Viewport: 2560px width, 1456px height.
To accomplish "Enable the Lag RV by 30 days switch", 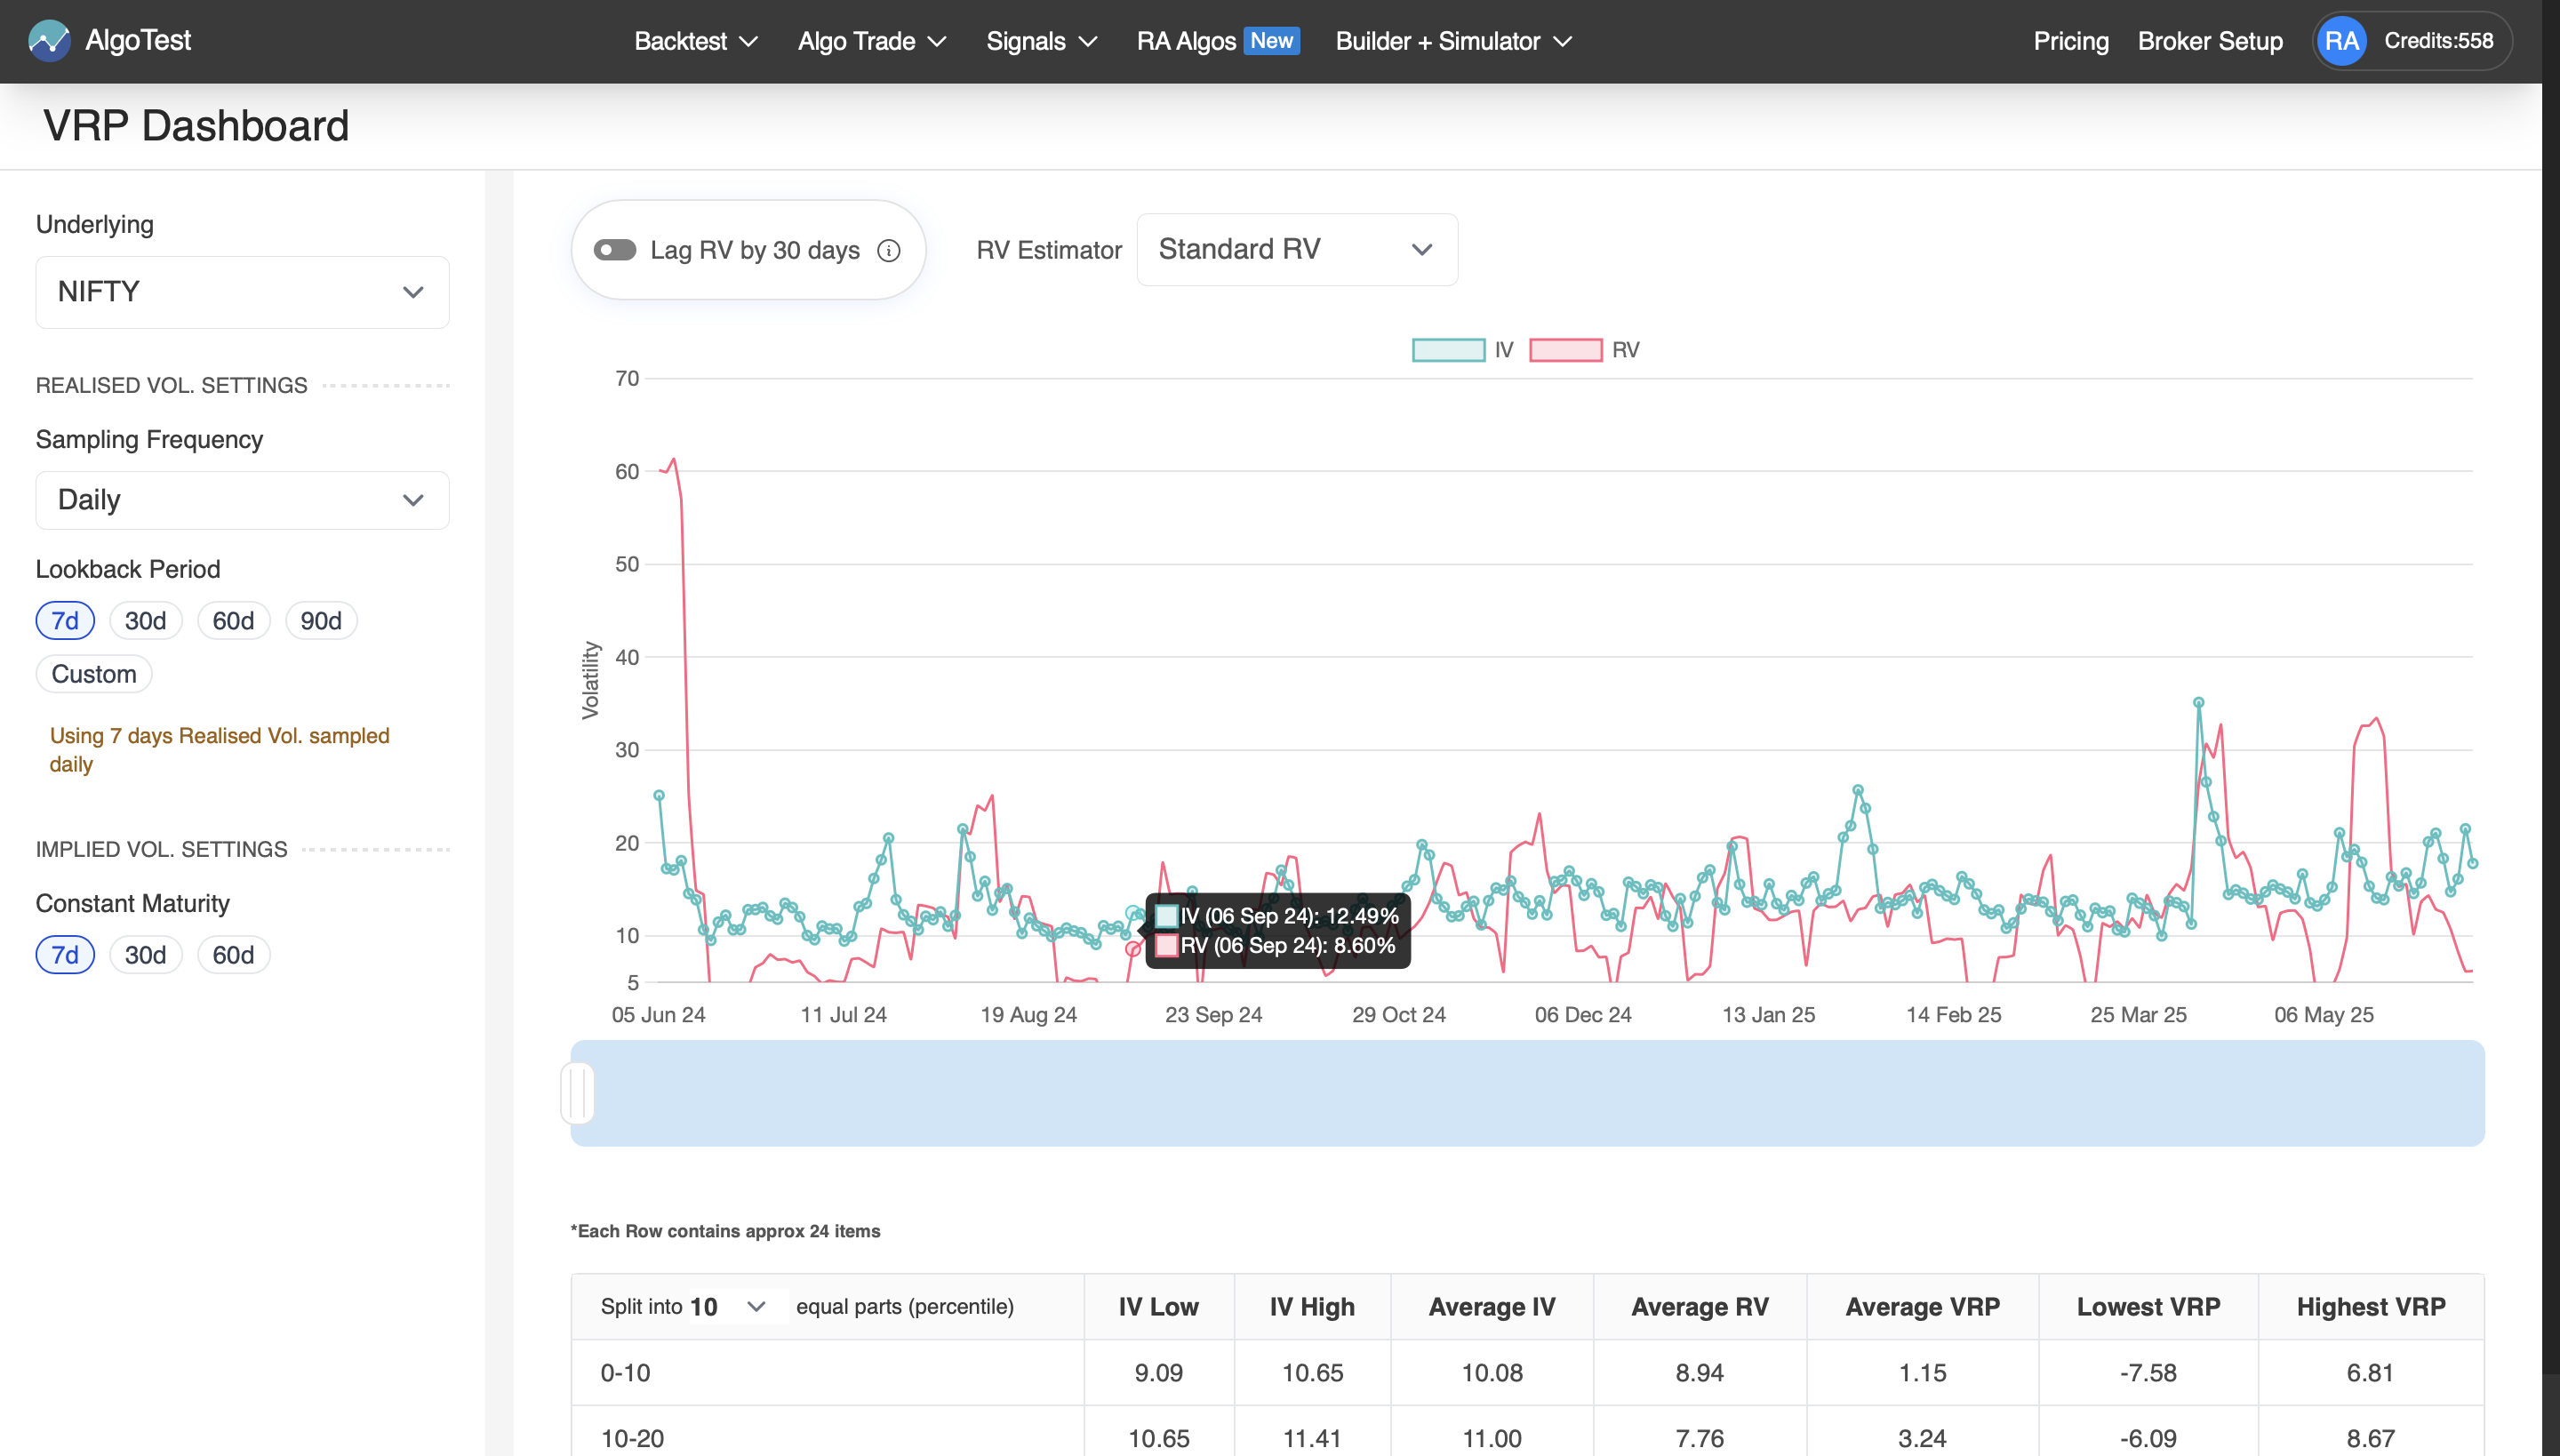I will click(x=617, y=250).
